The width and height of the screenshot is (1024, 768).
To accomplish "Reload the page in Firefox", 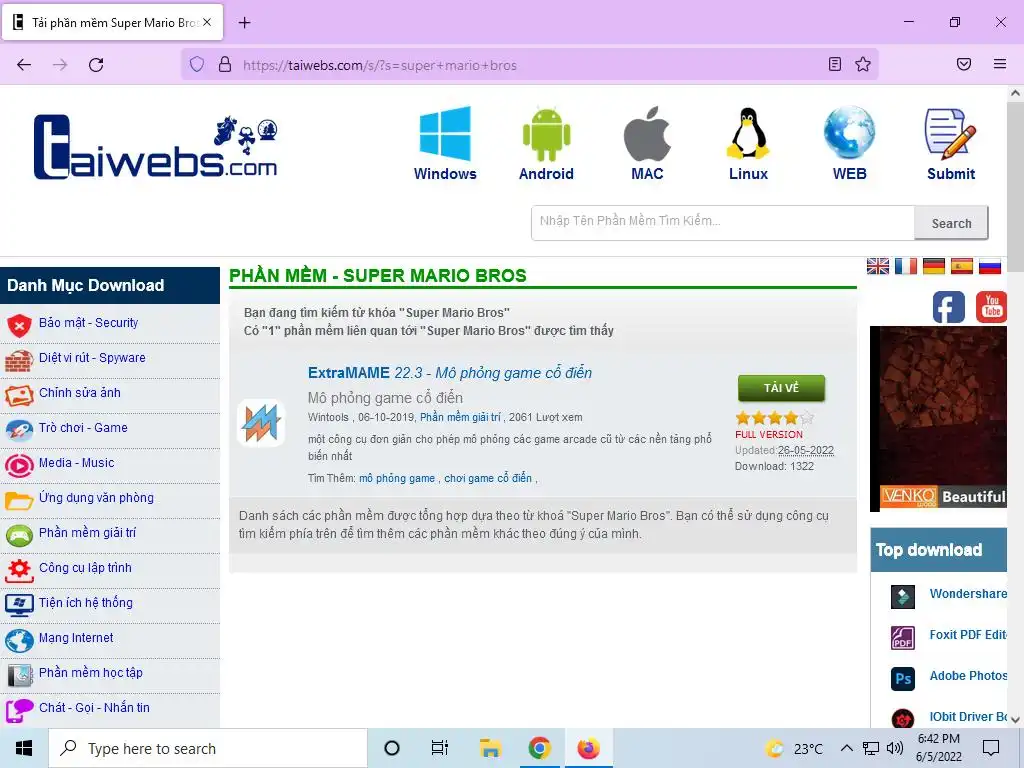I will (96, 65).
